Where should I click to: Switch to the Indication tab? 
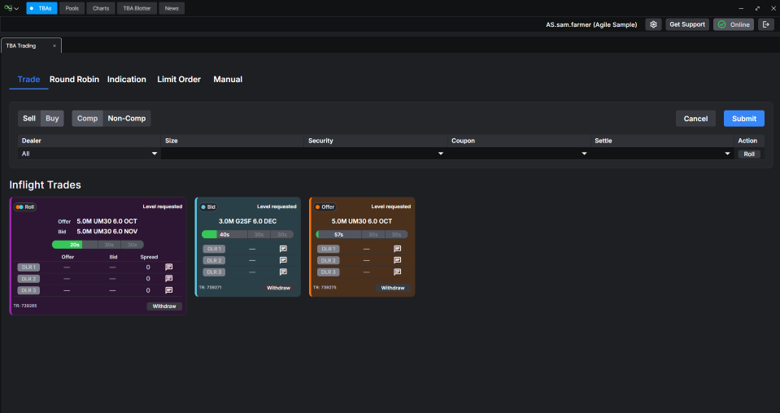pyautogui.click(x=127, y=79)
